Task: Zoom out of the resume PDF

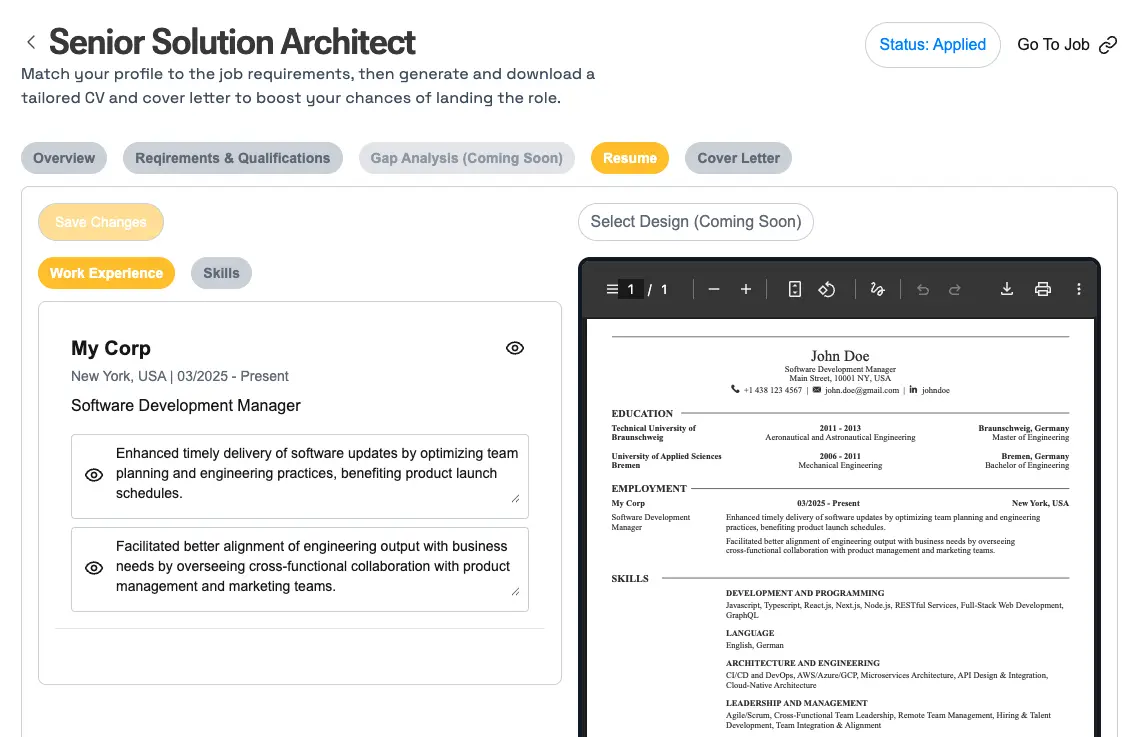Action: 714,289
